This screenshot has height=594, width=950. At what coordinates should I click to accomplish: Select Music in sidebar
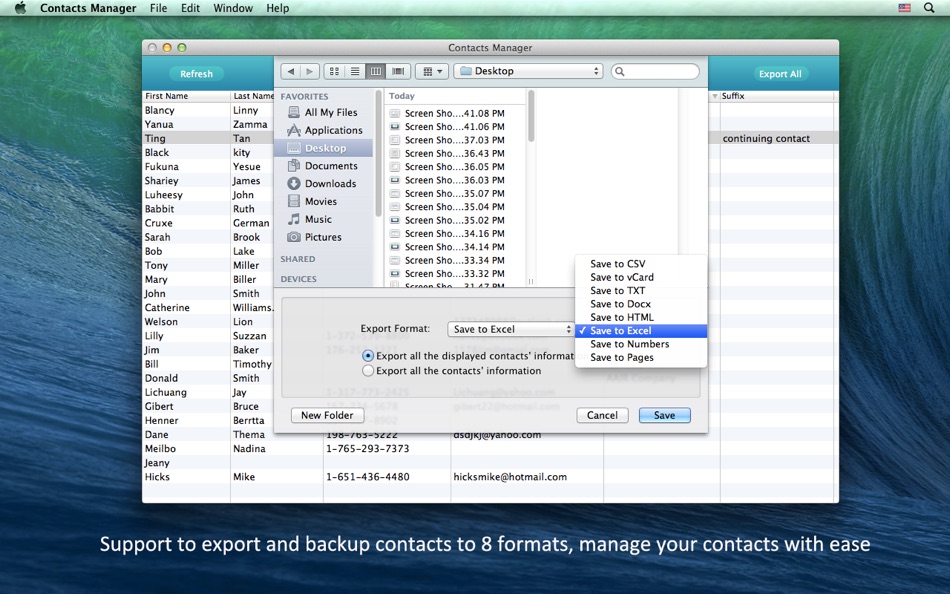pyautogui.click(x=324, y=219)
